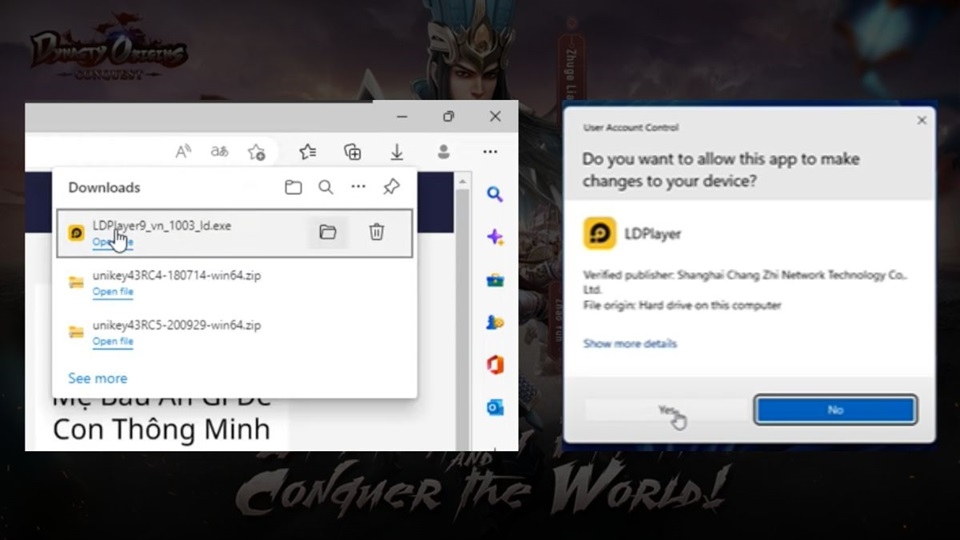Pin the Downloads panel
960x540 pixels.
pyautogui.click(x=391, y=187)
